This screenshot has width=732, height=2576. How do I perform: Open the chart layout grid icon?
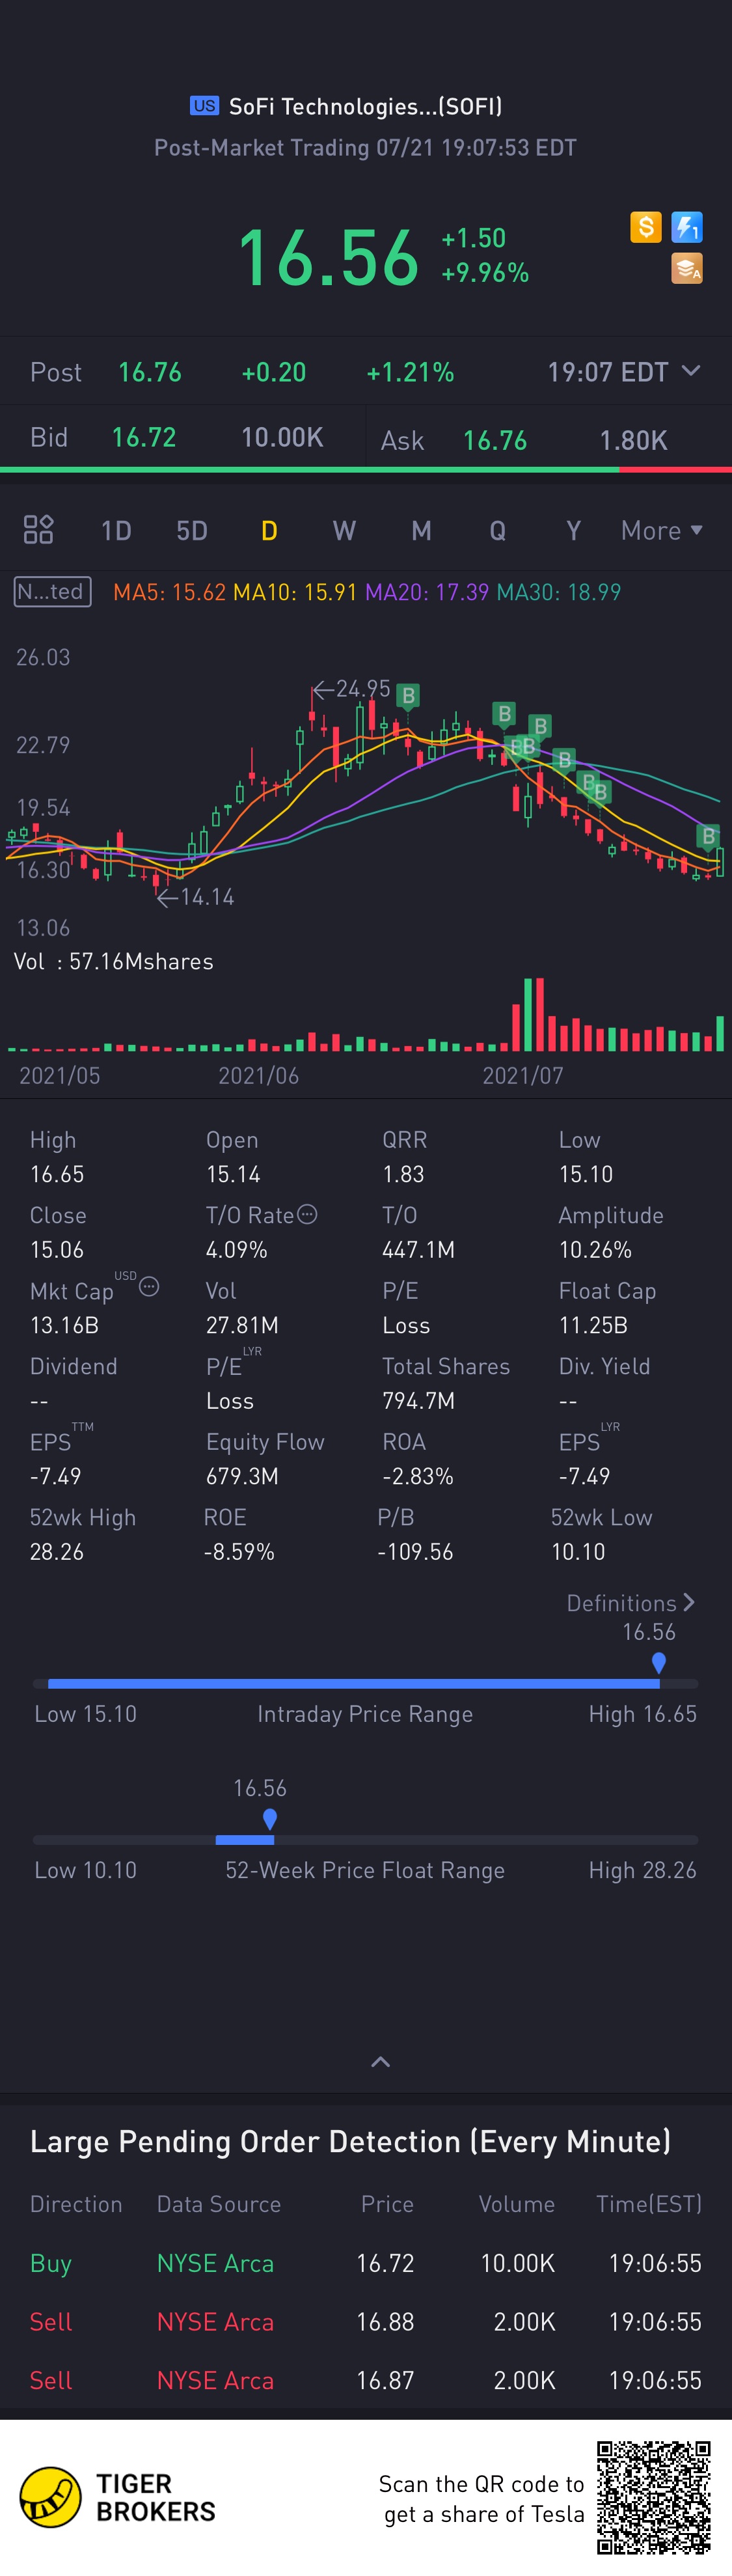[x=38, y=529]
